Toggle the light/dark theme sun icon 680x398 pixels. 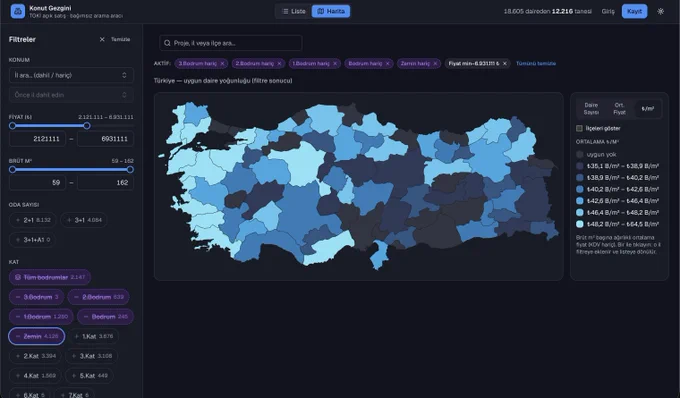[660, 11]
